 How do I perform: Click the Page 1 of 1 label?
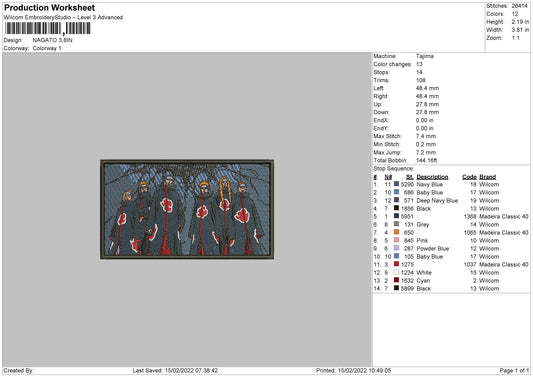coord(514,370)
